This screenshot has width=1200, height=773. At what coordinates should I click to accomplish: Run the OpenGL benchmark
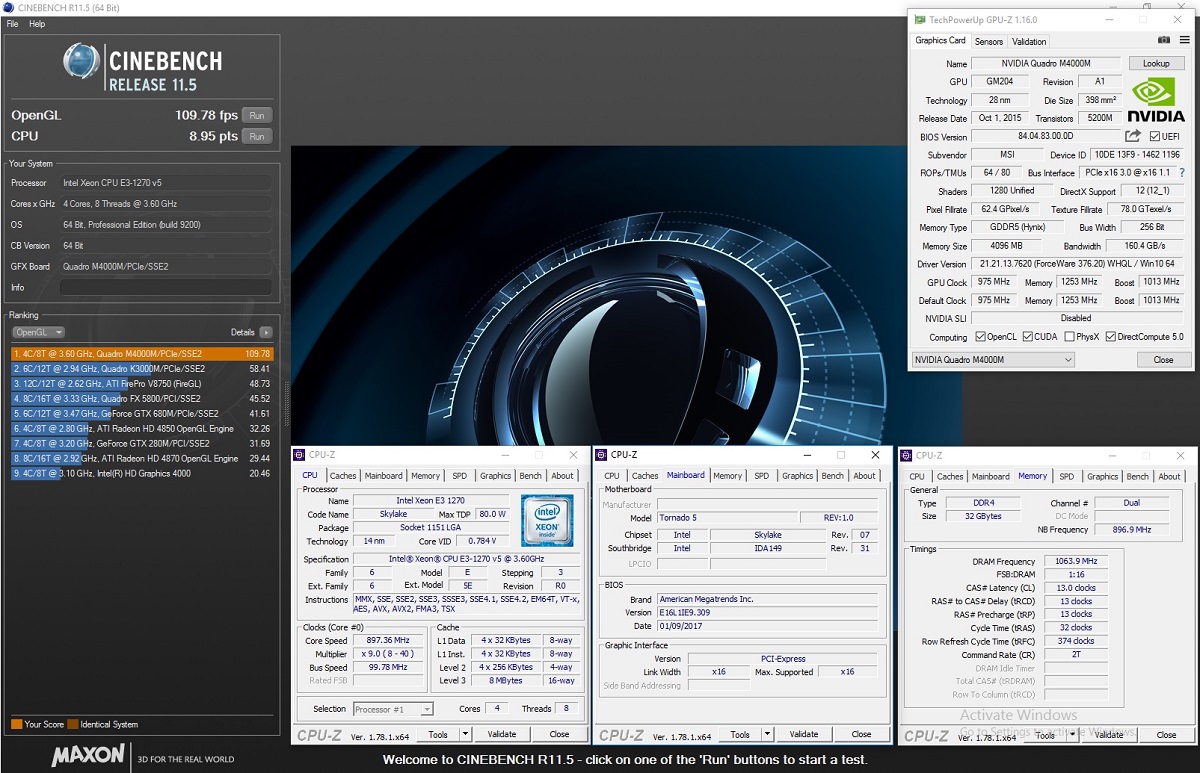click(257, 115)
